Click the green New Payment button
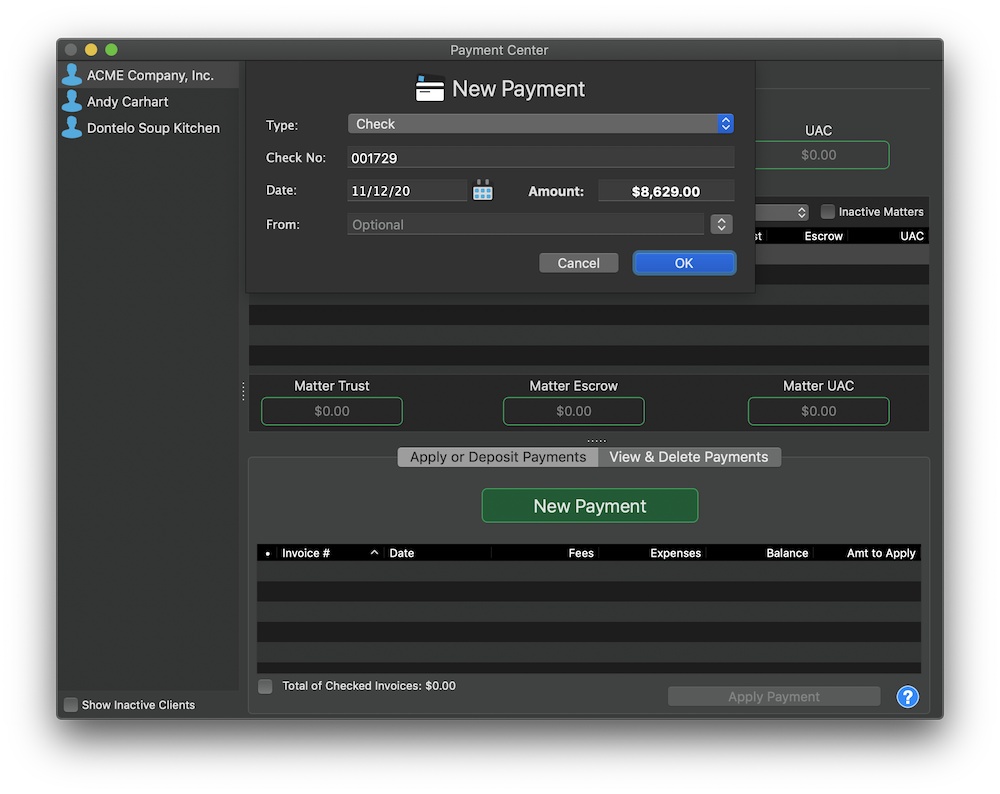This screenshot has height=794, width=1000. click(590, 505)
